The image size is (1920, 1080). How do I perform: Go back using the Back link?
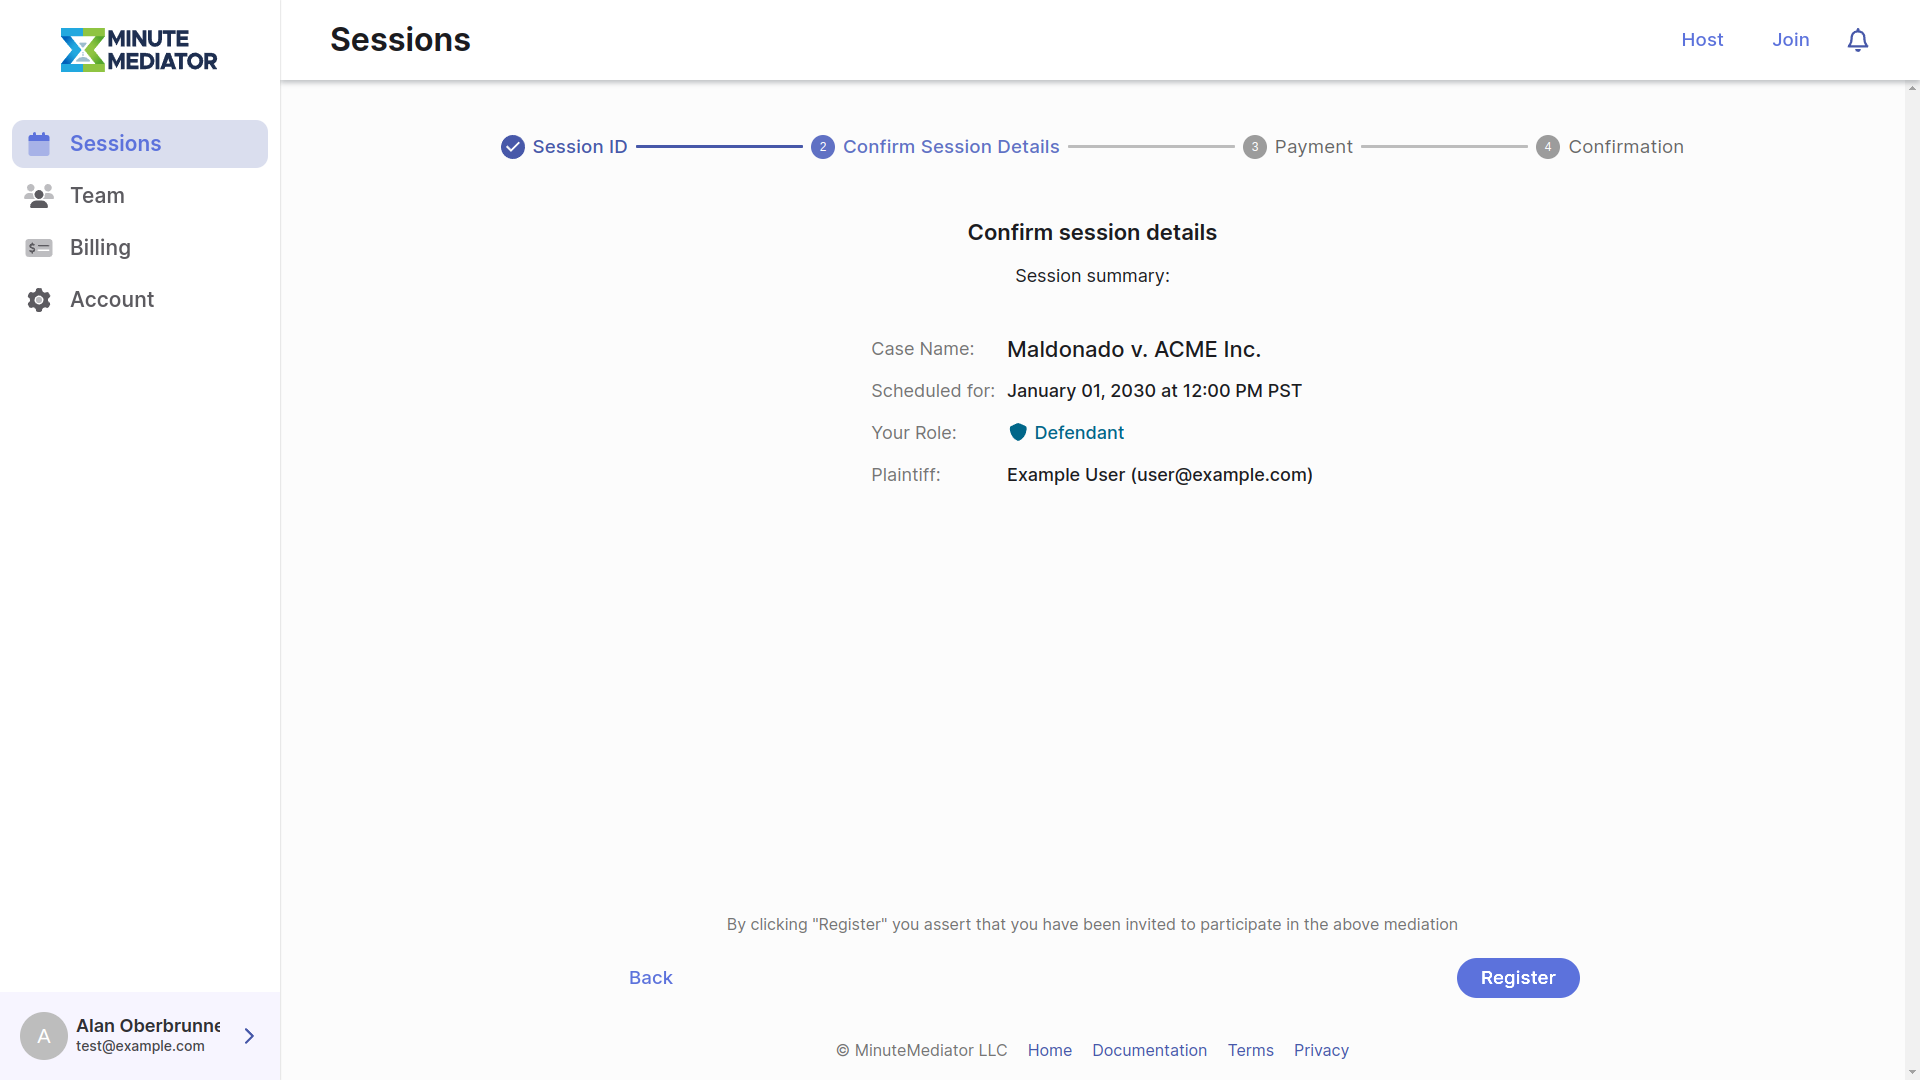[x=650, y=977]
